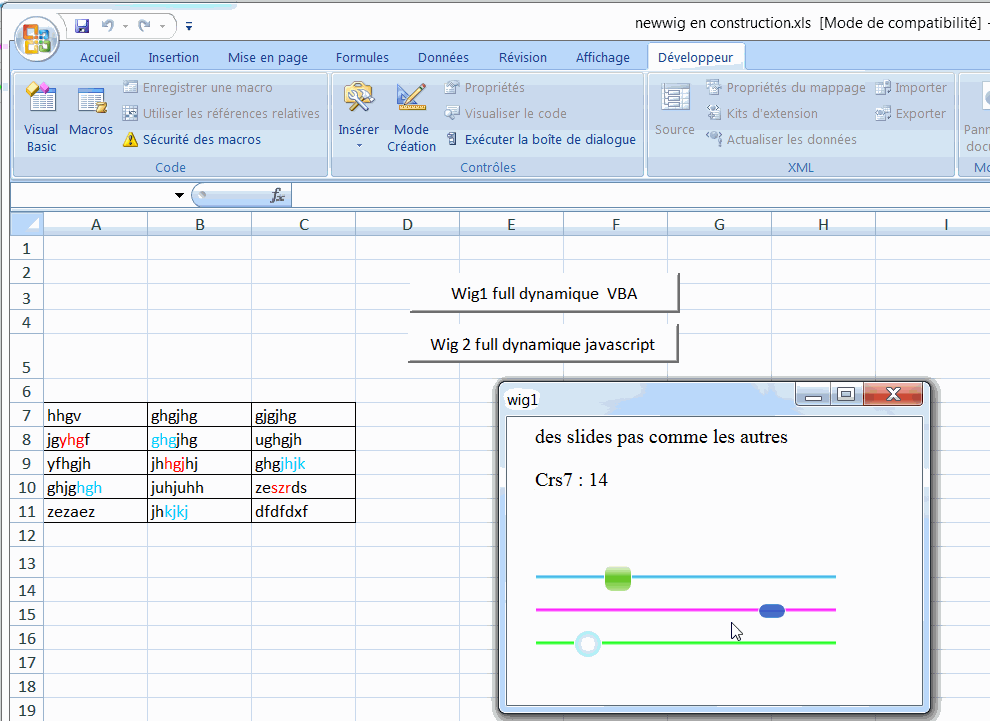
Task: Expand the Name Box dropdown
Action: 179,195
